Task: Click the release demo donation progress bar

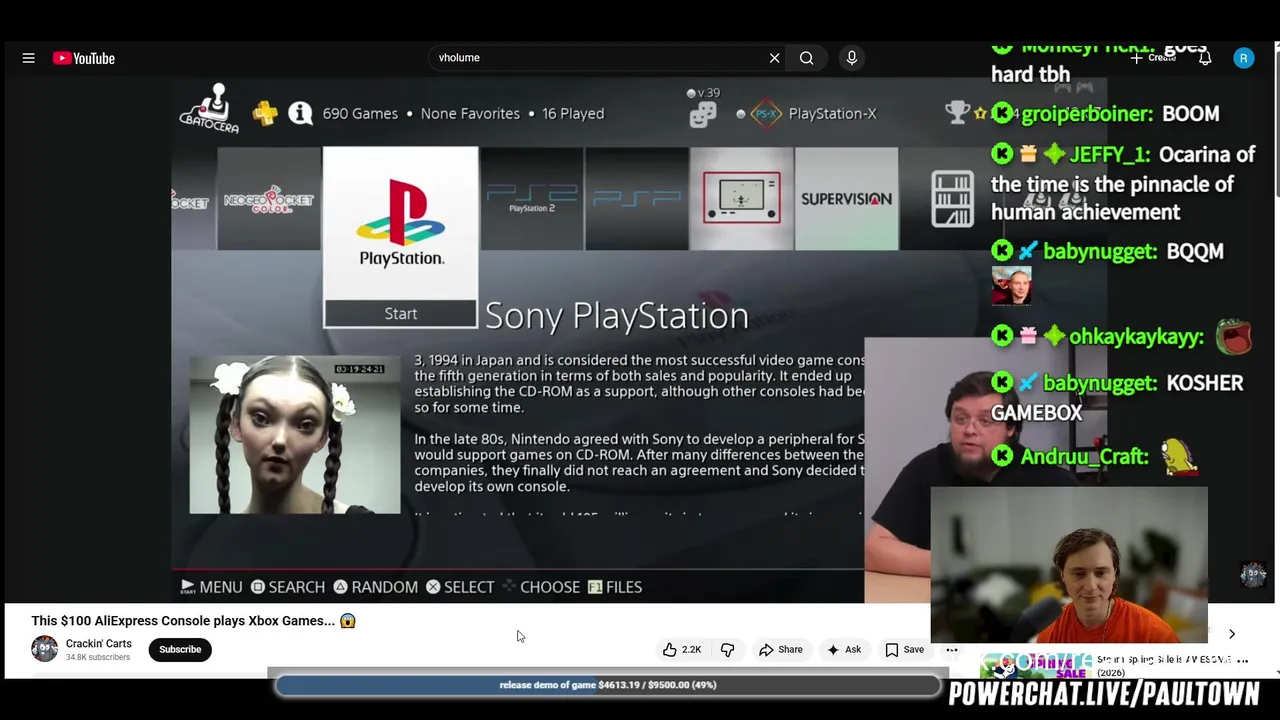Action: 608,685
